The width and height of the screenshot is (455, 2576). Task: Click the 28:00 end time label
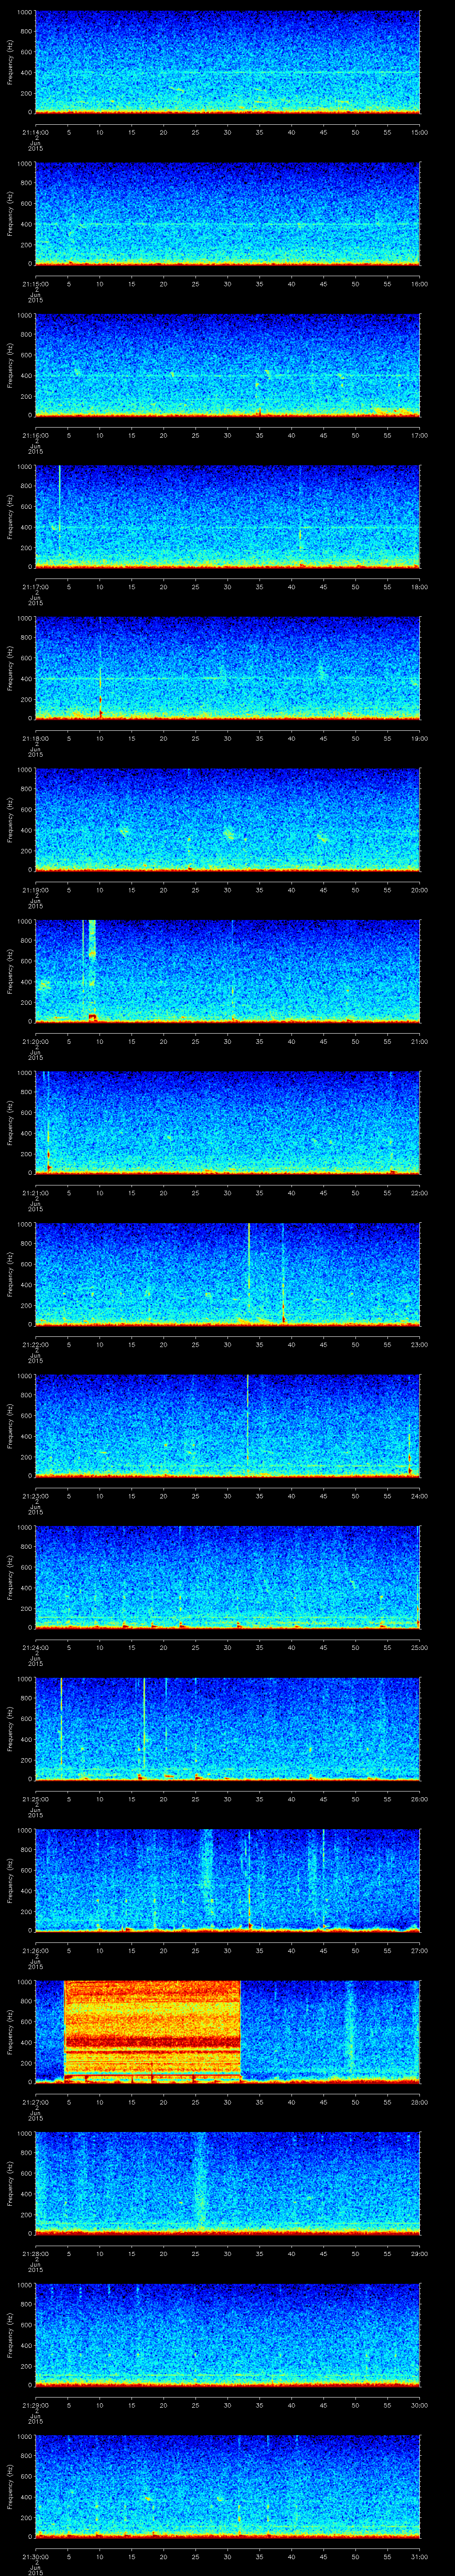(419, 2102)
